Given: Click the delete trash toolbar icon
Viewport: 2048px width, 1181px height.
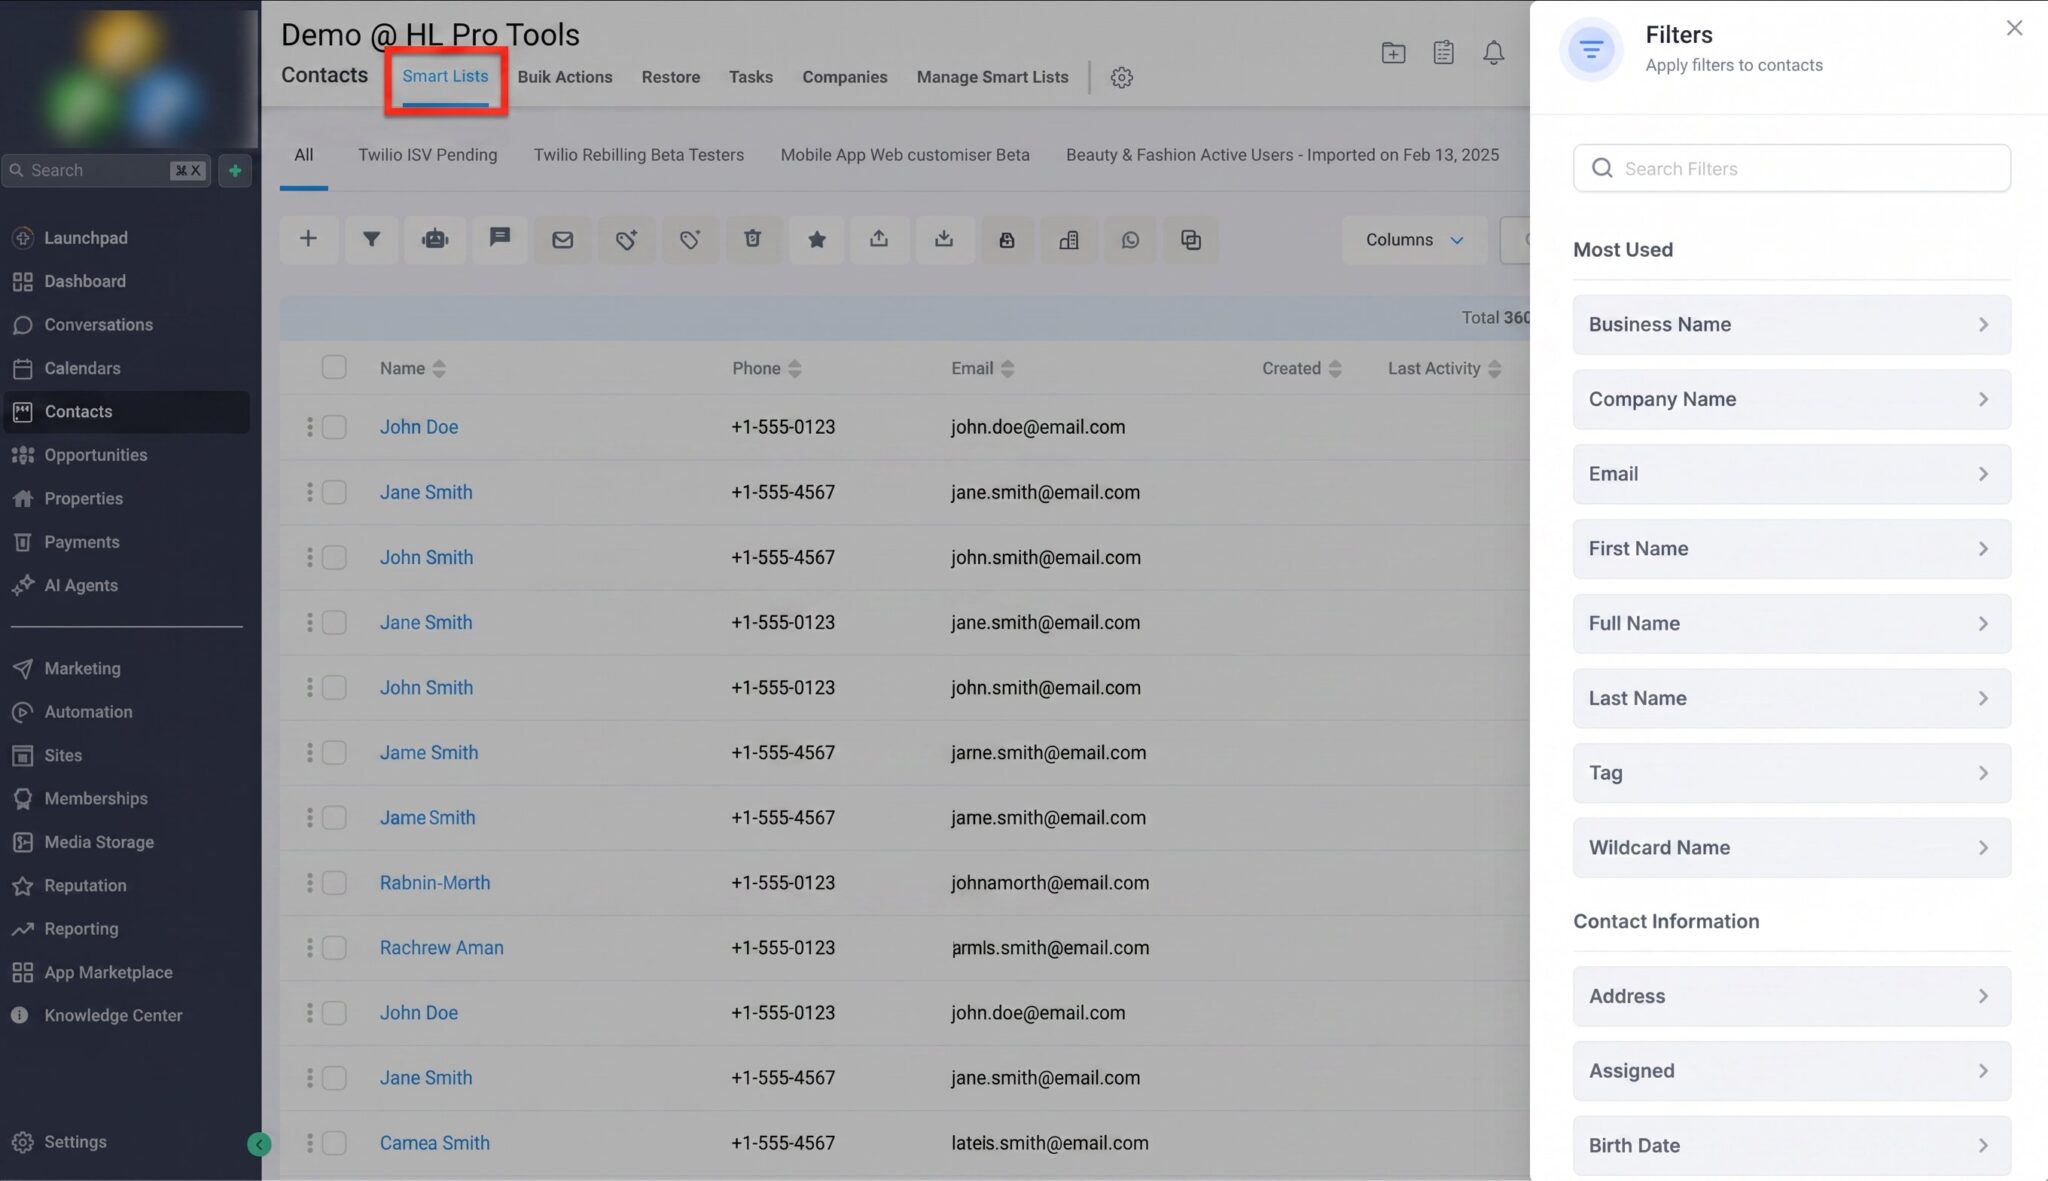Looking at the screenshot, I should tap(753, 238).
